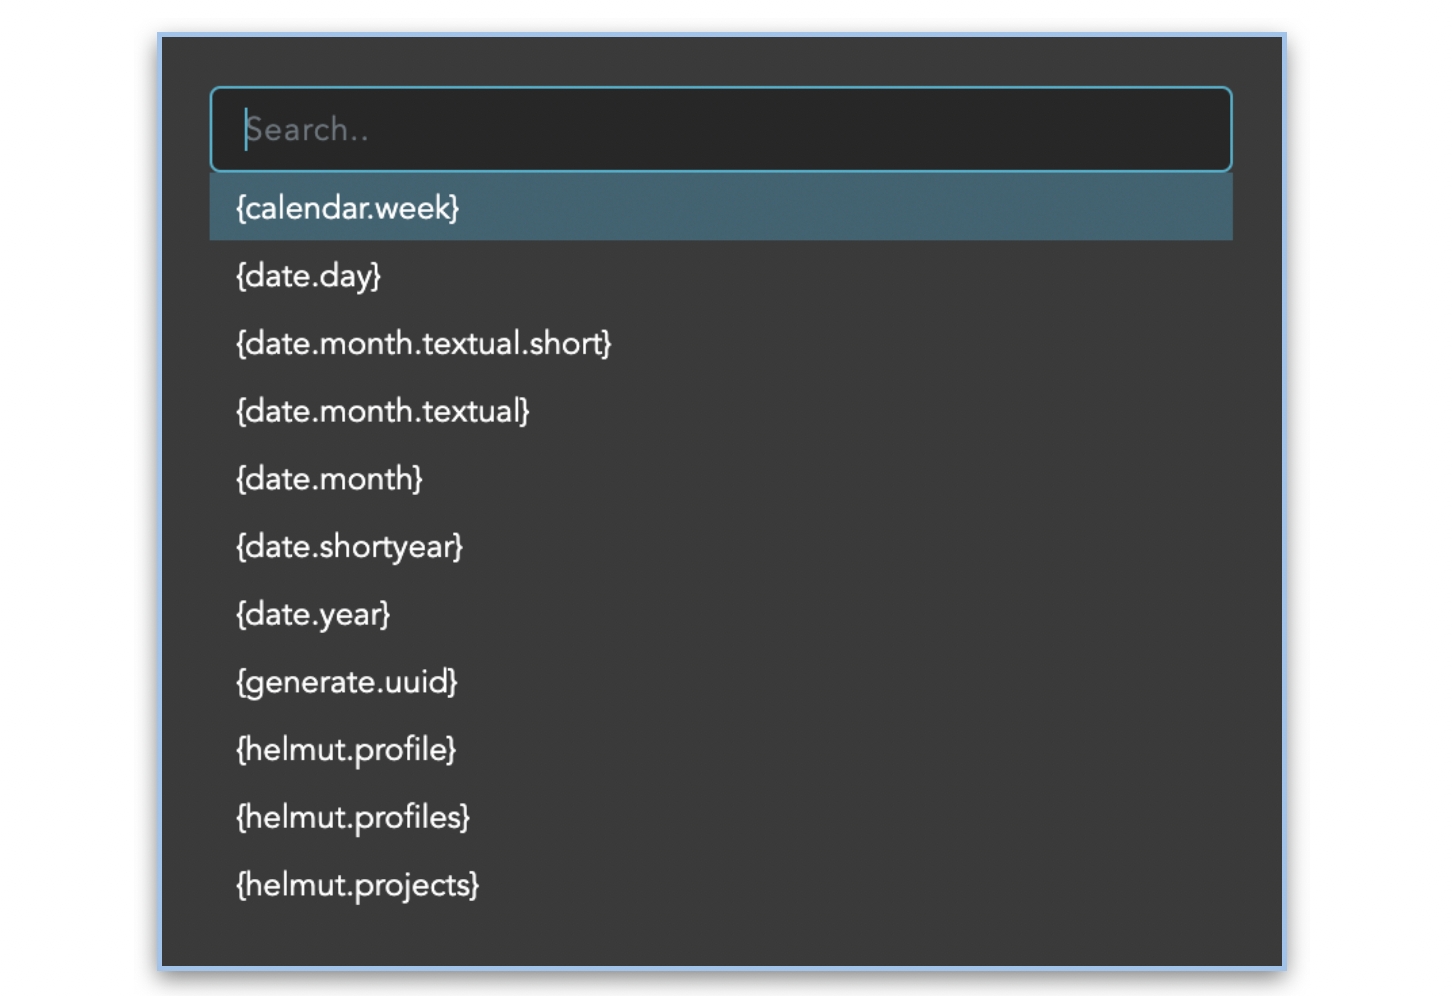This screenshot has height=996, width=1452.
Task: Choose the {helmut.profile} item
Action: (x=345, y=750)
